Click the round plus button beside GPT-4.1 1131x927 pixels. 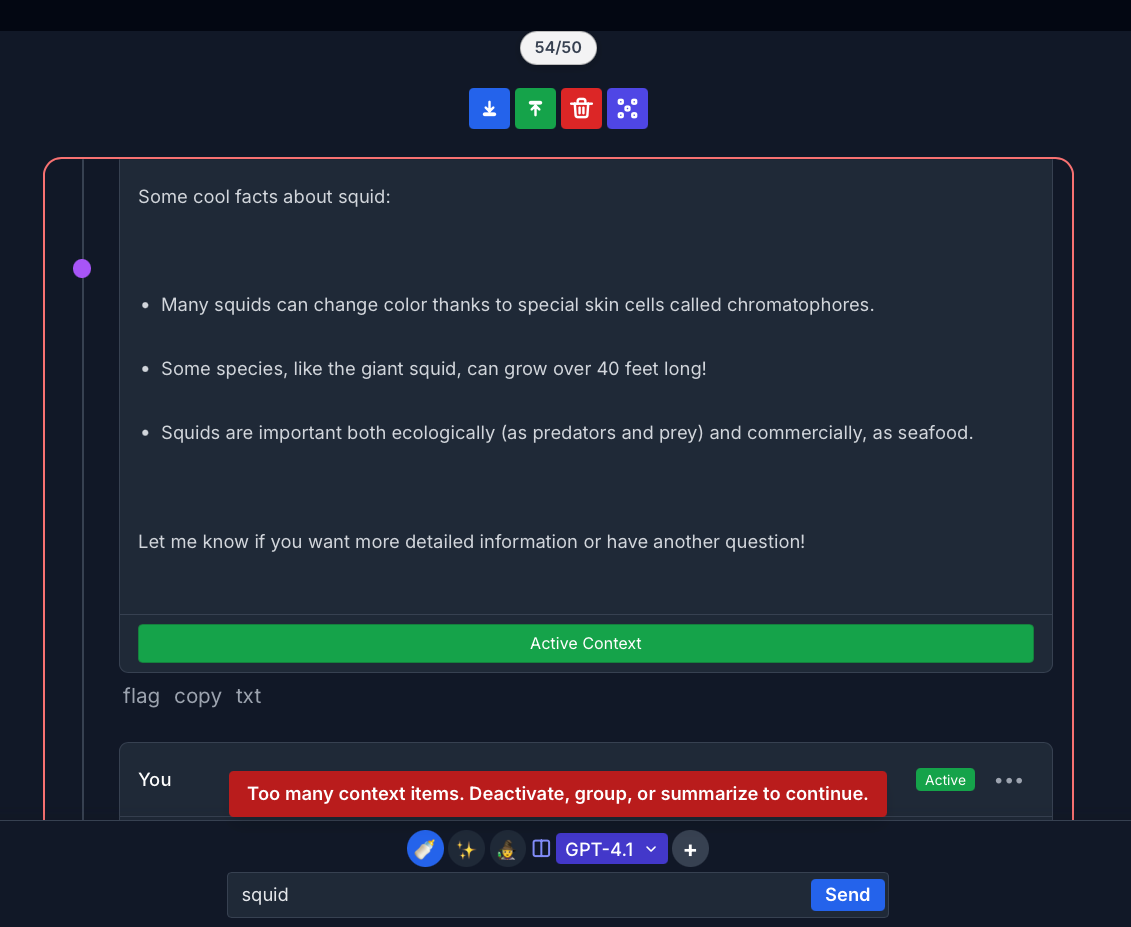[690, 850]
